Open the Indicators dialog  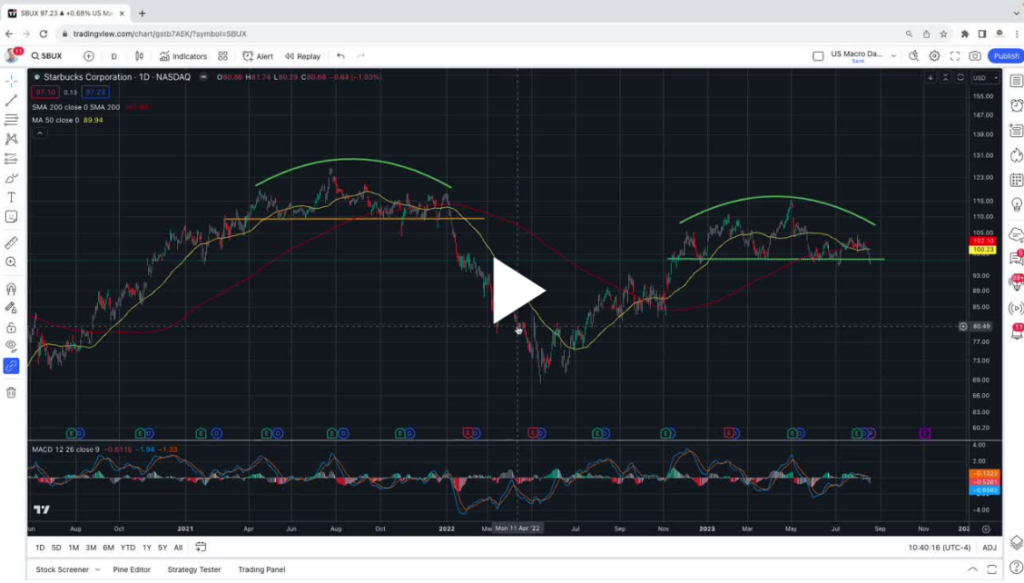click(x=184, y=56)
